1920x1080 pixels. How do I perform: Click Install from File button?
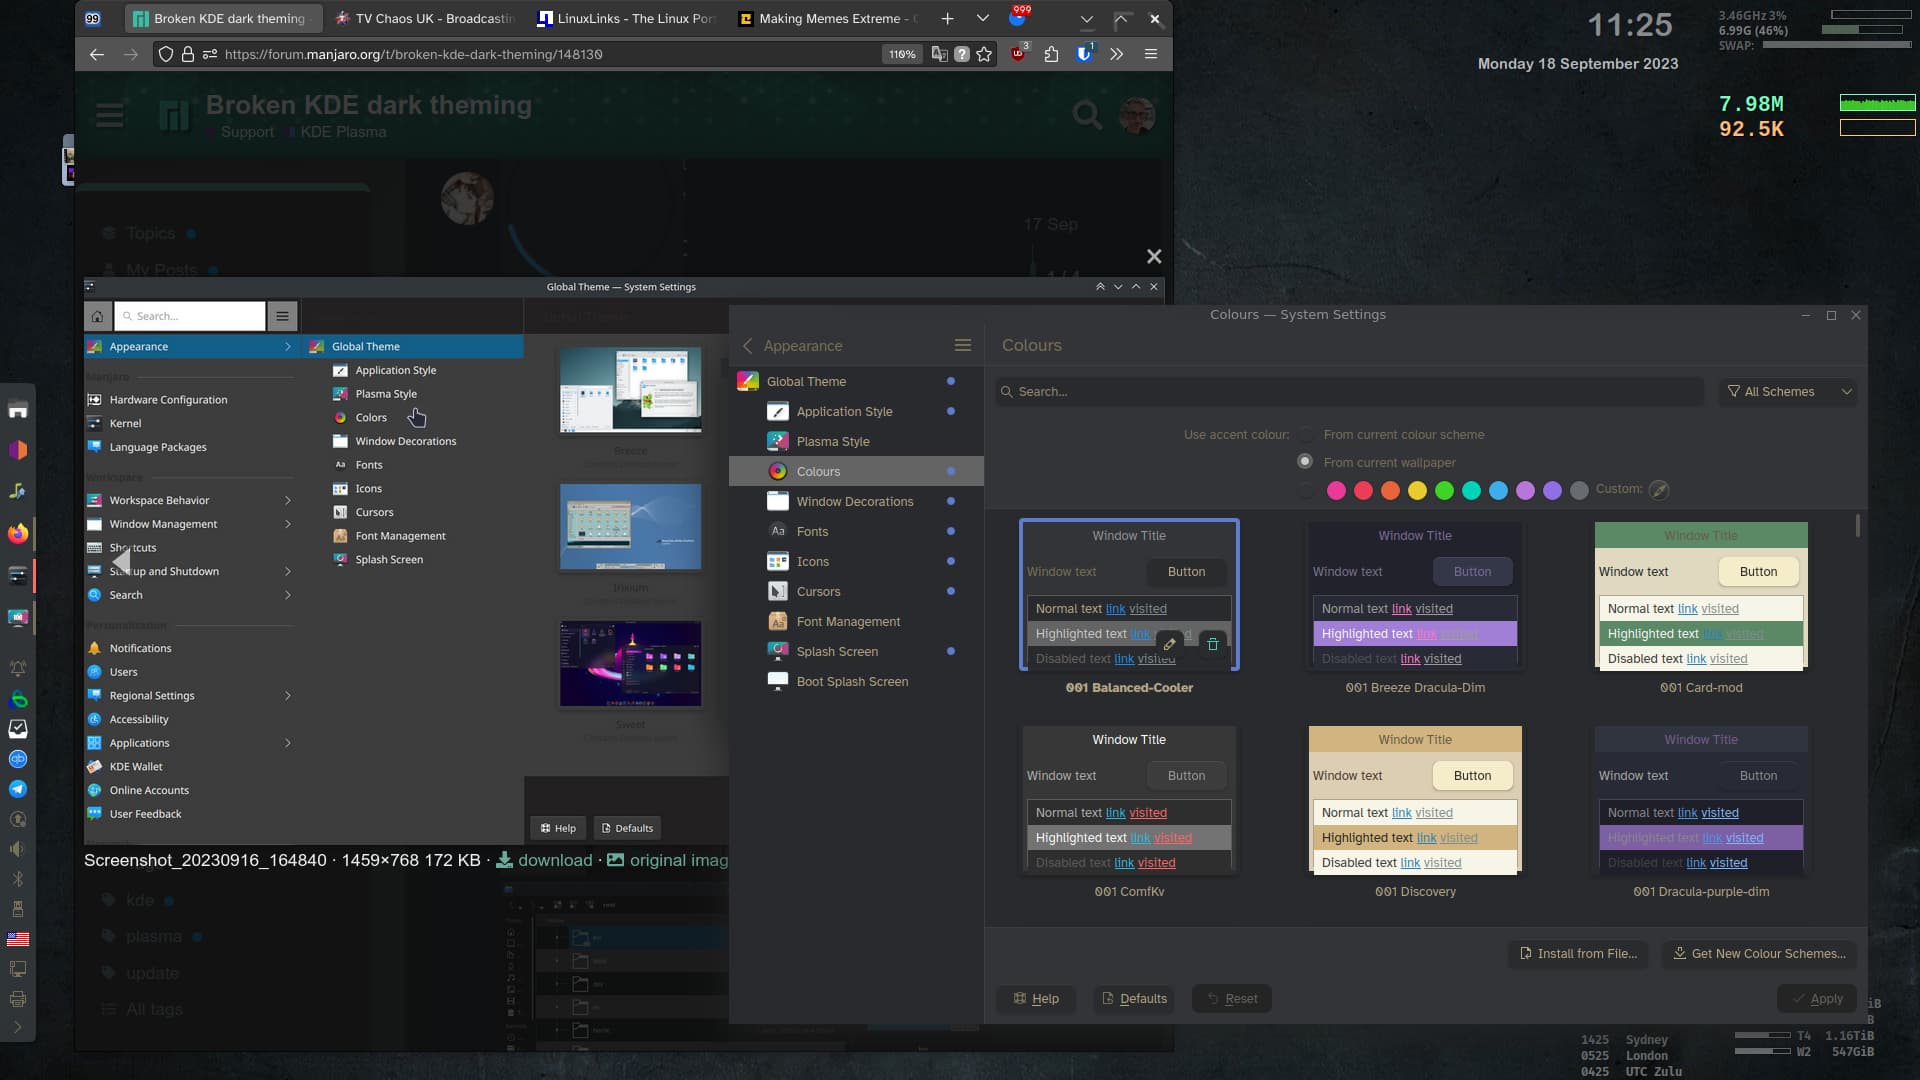1579,954
